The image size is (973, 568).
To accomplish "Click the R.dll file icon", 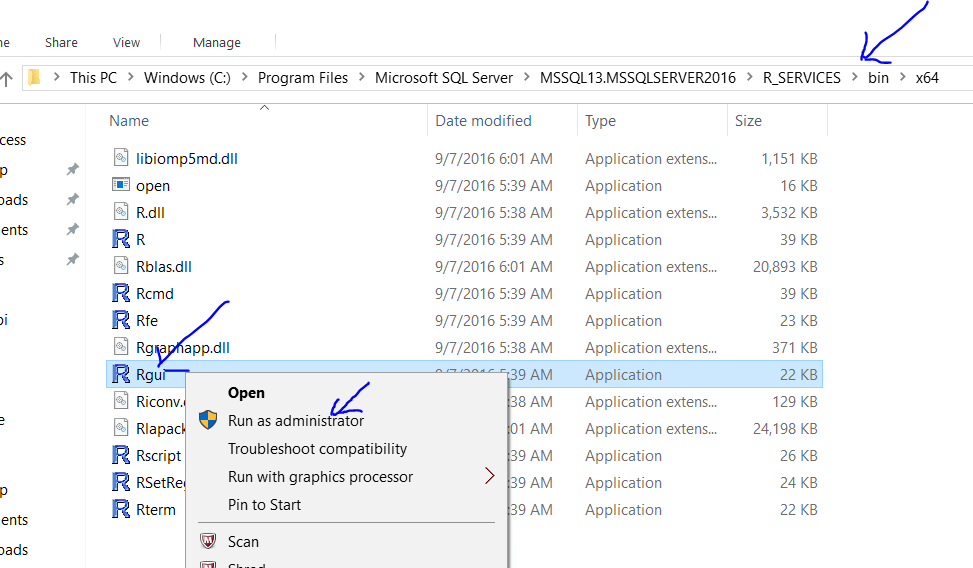I will point(121,212).
